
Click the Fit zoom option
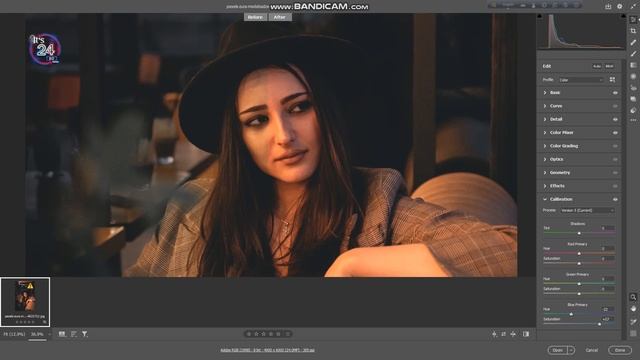click(14, 334)
